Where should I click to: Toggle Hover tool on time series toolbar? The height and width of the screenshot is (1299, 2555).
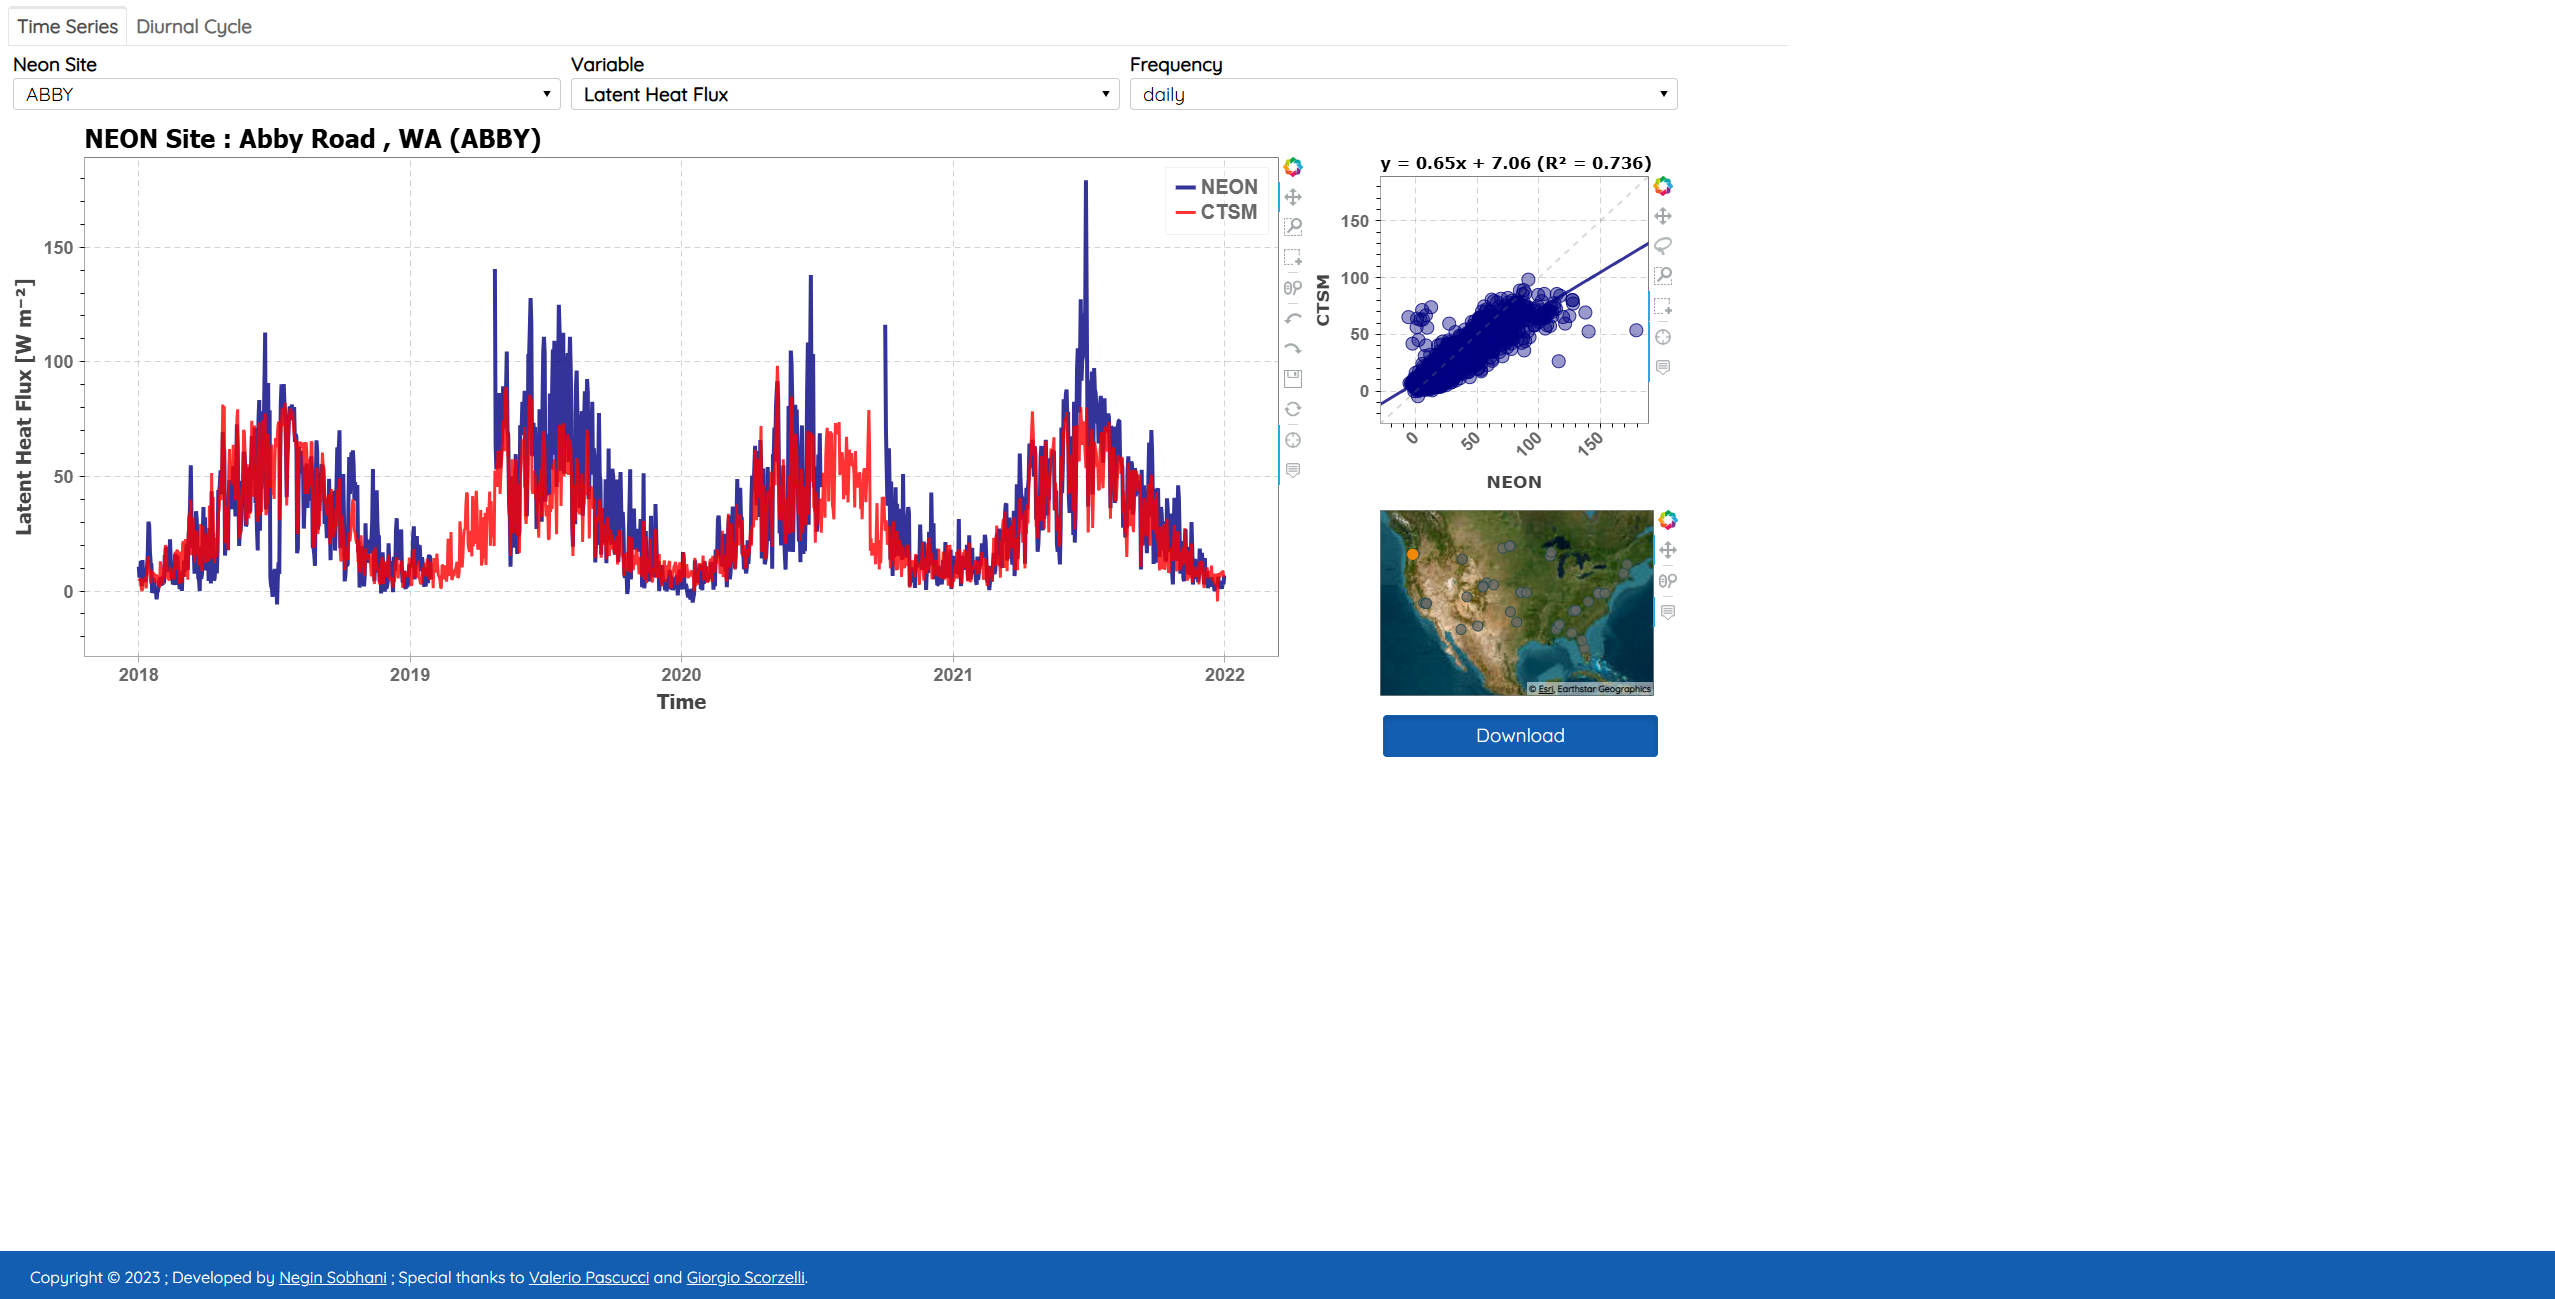1293,470
